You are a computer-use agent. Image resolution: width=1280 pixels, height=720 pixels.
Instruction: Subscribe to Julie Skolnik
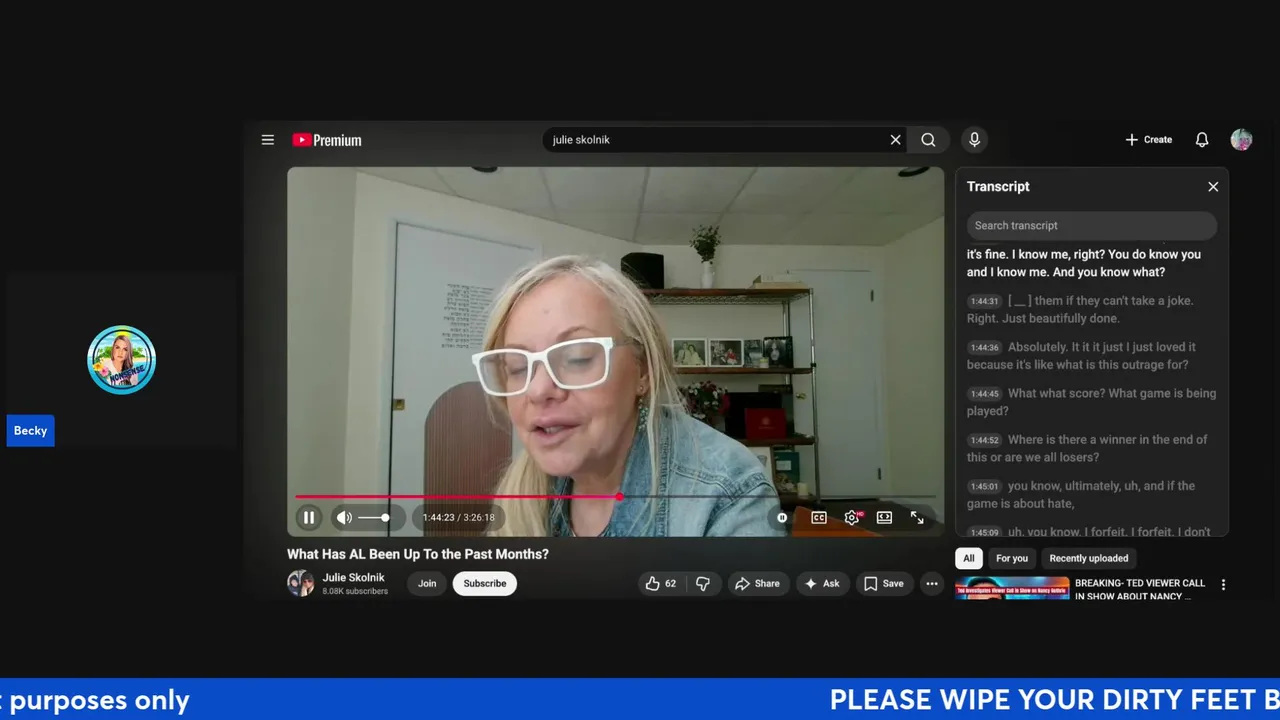pos(485,583)
